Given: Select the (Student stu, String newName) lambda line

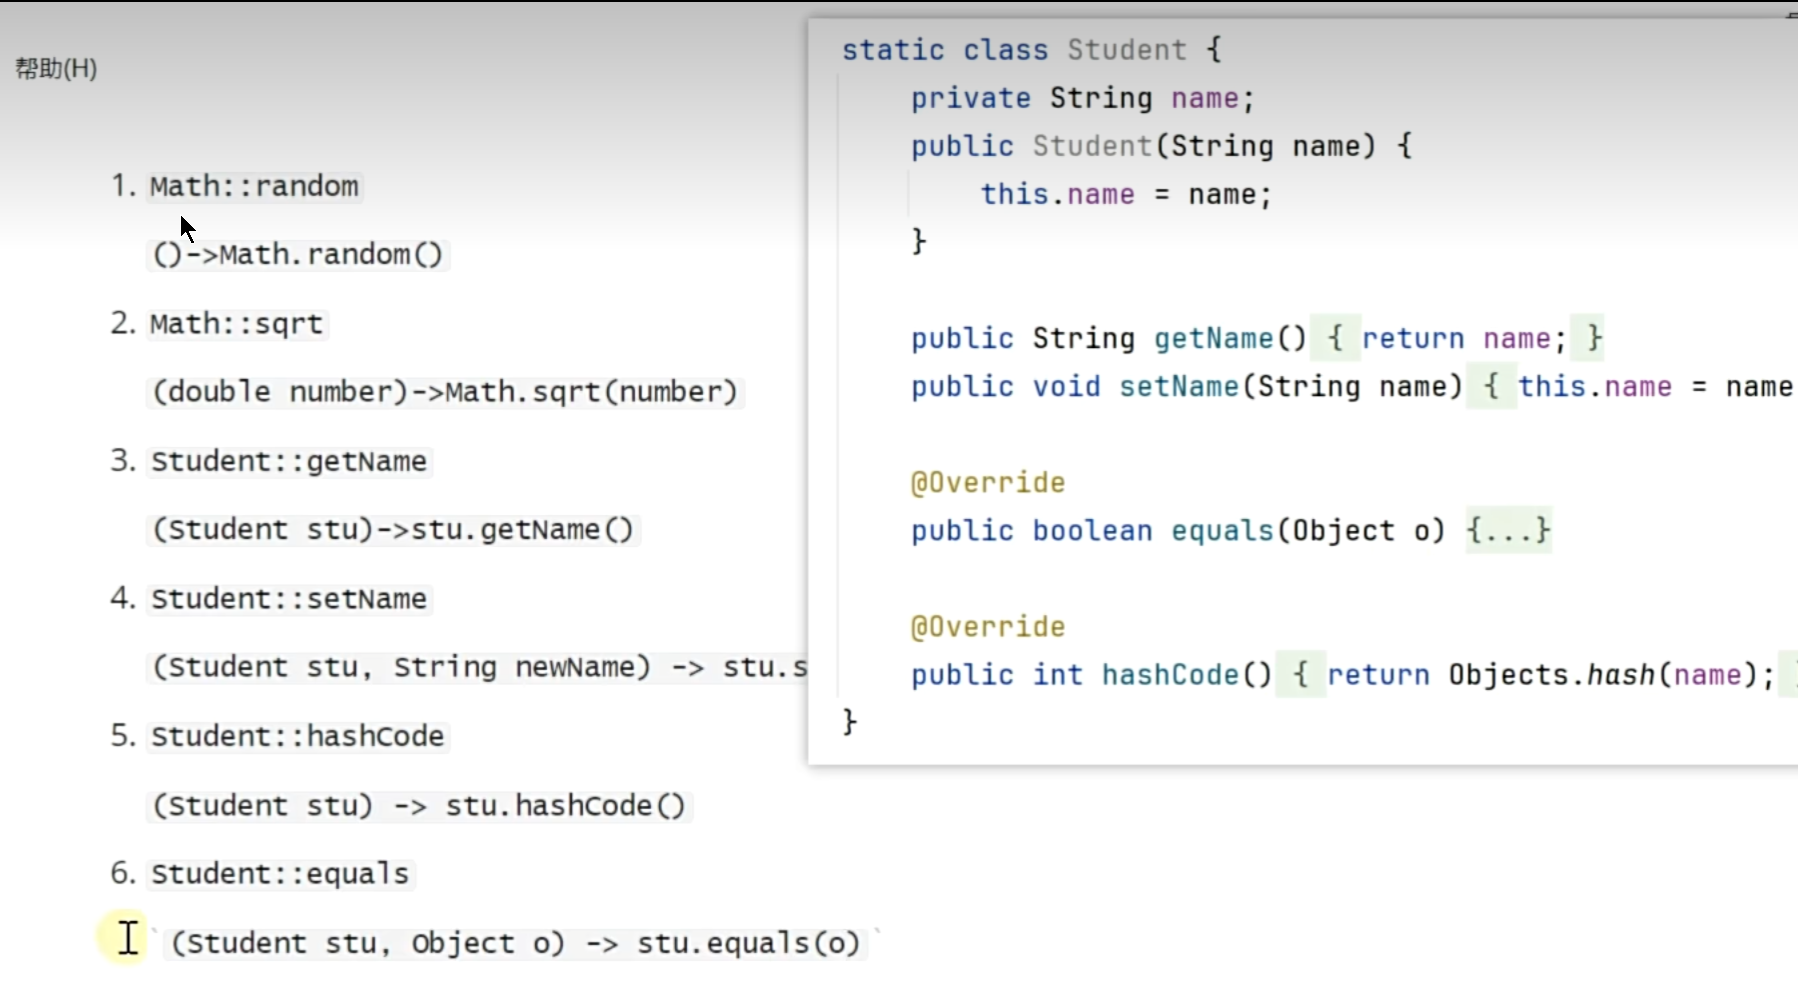Looking at the screenshot, I should pos(478,667).
